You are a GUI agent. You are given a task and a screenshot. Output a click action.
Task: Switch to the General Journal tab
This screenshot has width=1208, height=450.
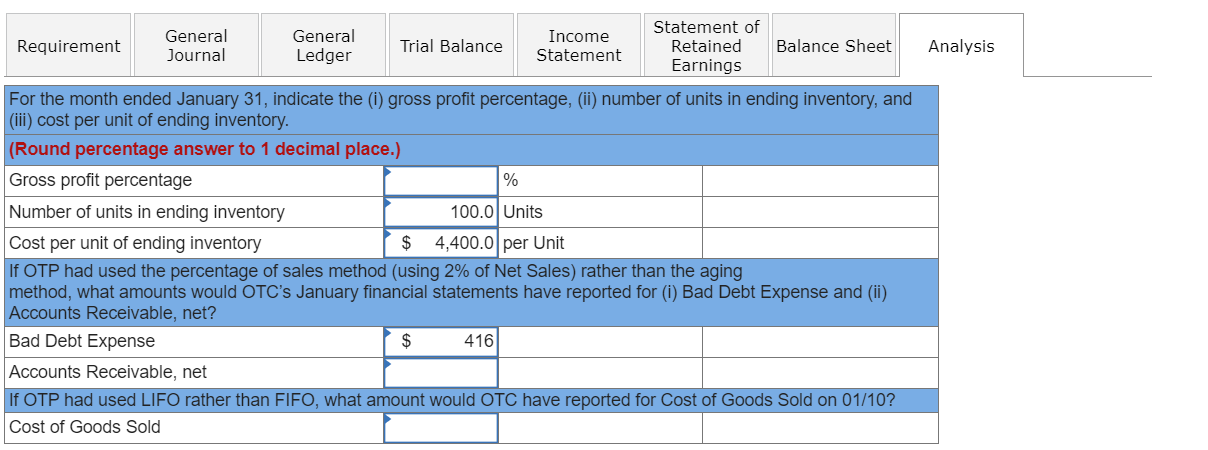196,46
